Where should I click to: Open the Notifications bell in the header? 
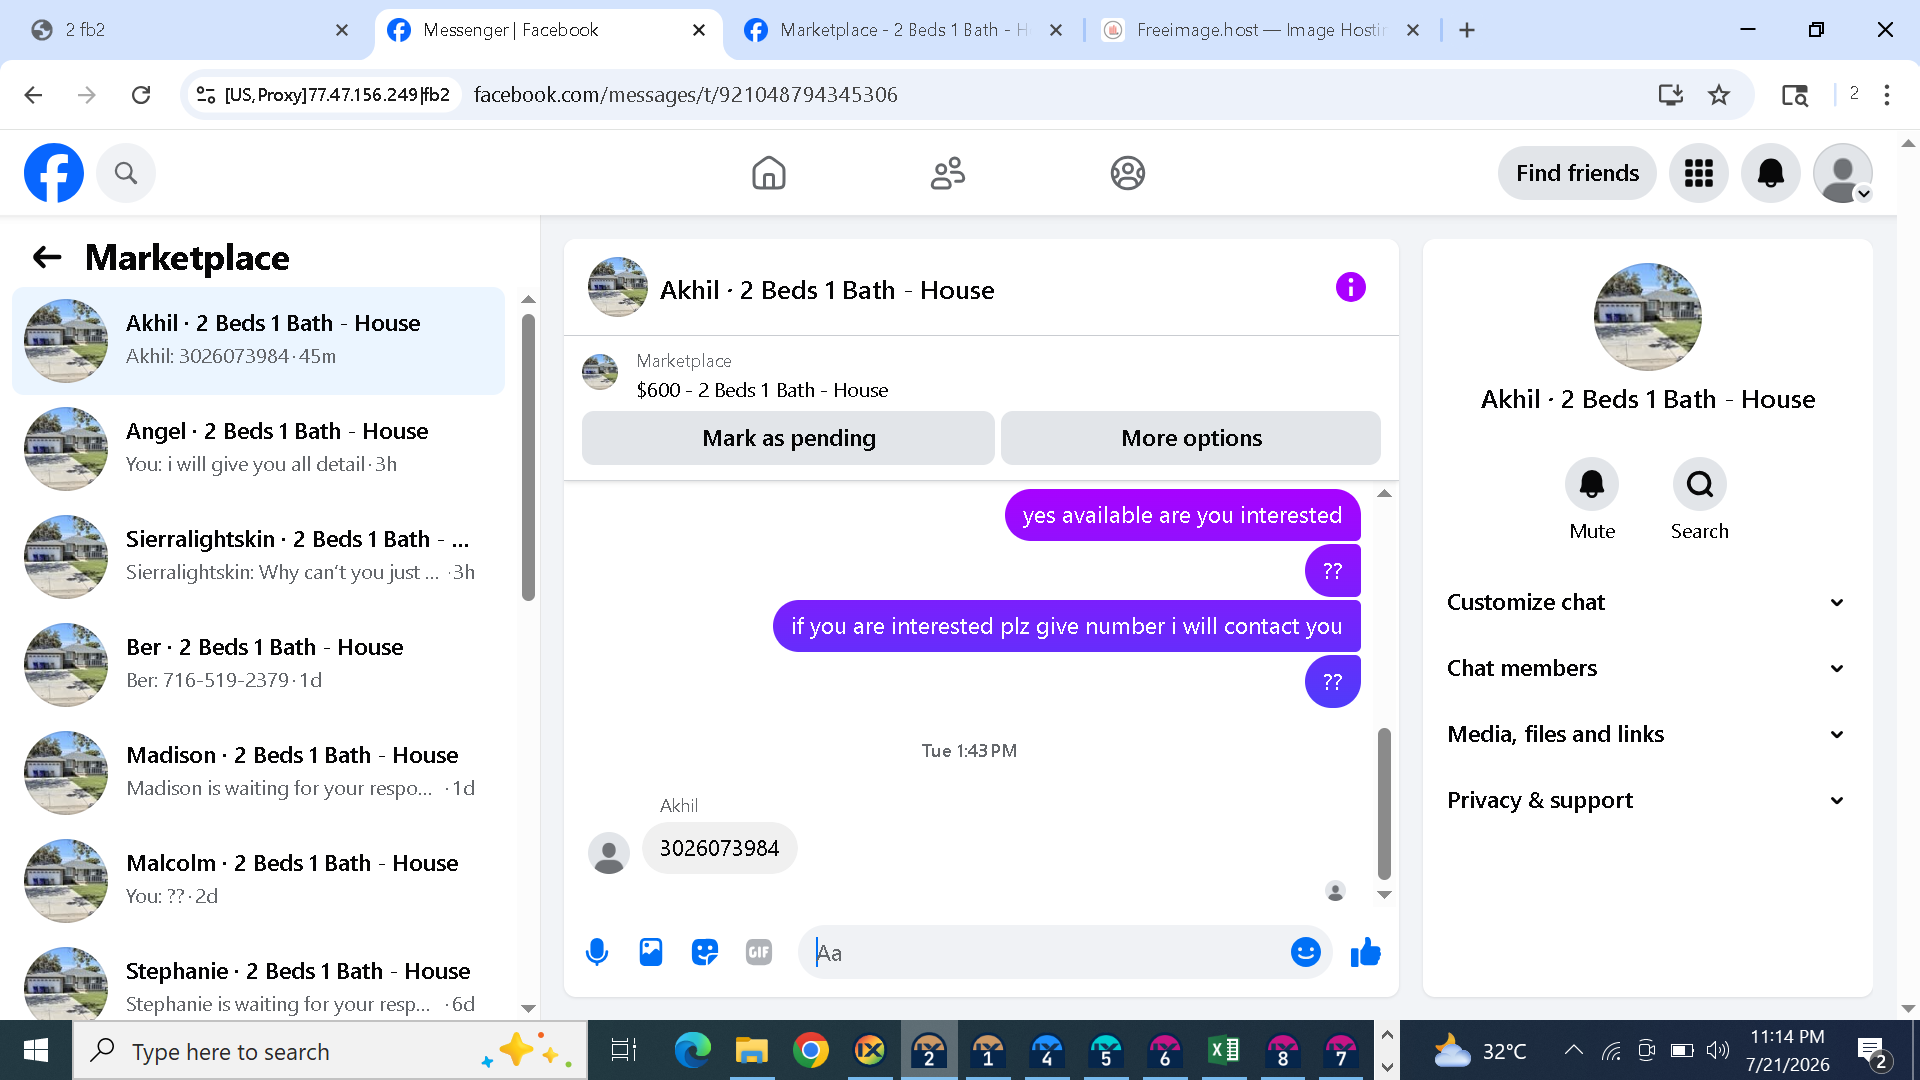pyautogui.click(x=1771, y=173)
